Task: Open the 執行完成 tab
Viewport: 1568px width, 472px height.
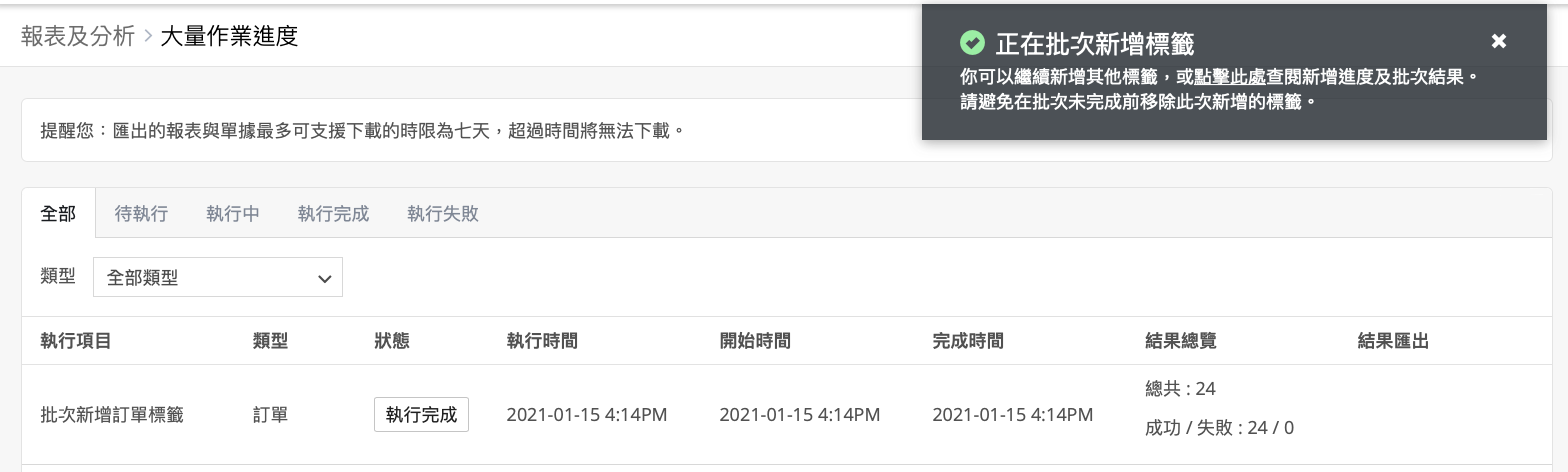Action: pos(333,213)
